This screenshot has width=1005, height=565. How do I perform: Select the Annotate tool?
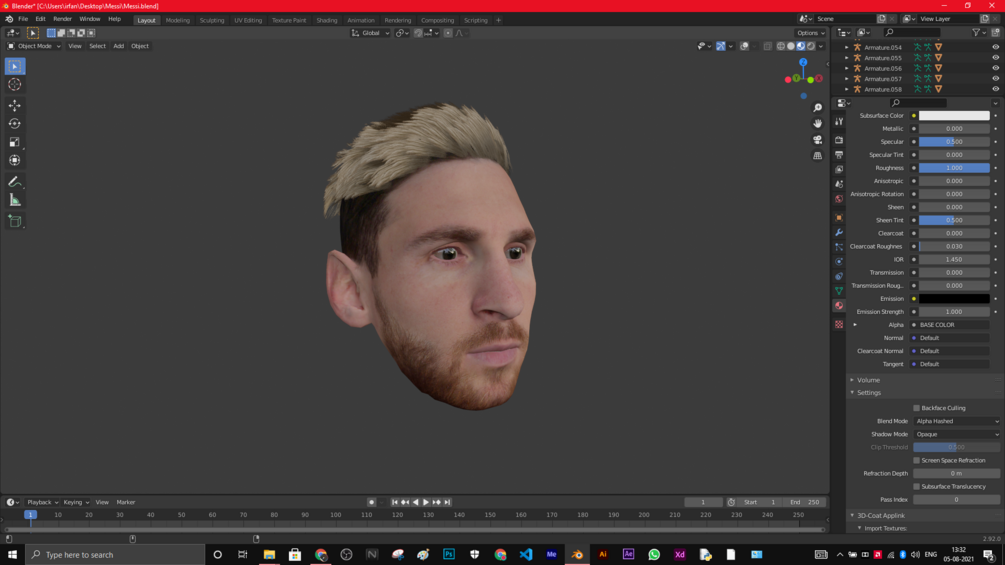pyautogui.click(x=15, y=182)
